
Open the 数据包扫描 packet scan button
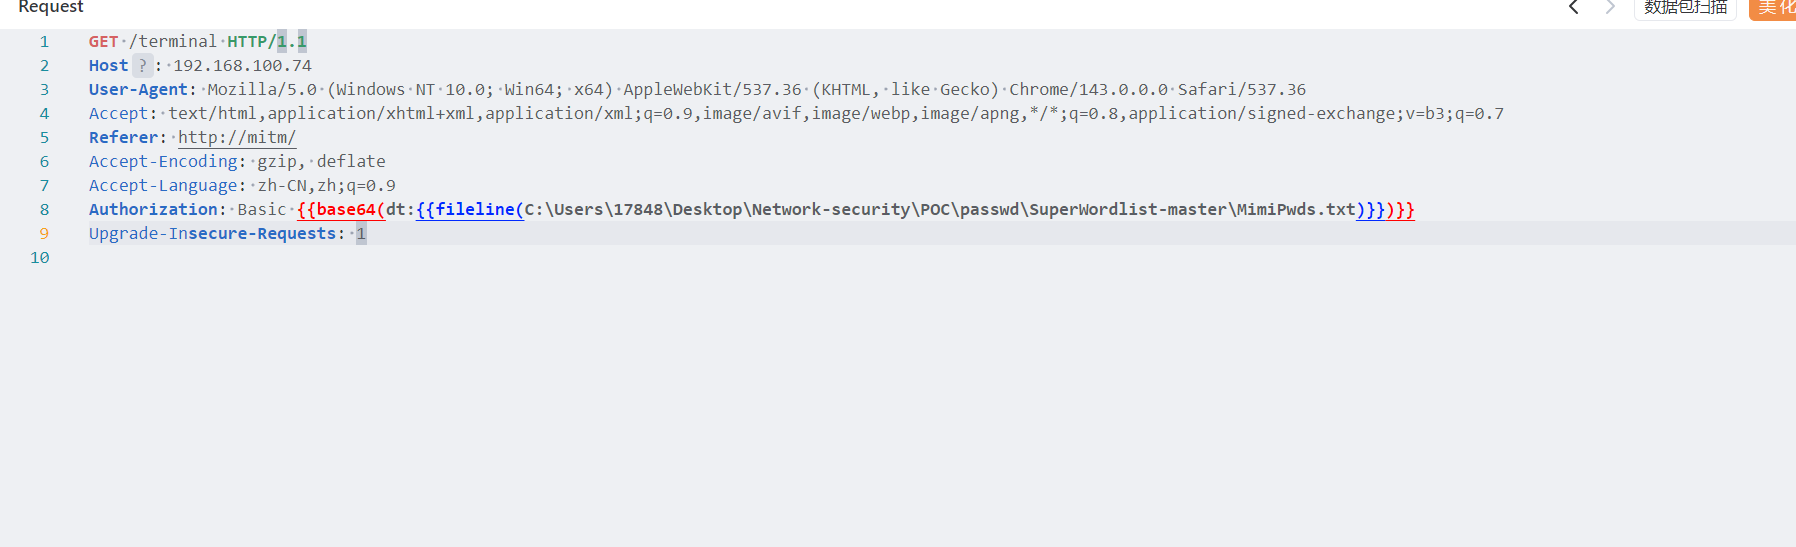coord(1685,8)
